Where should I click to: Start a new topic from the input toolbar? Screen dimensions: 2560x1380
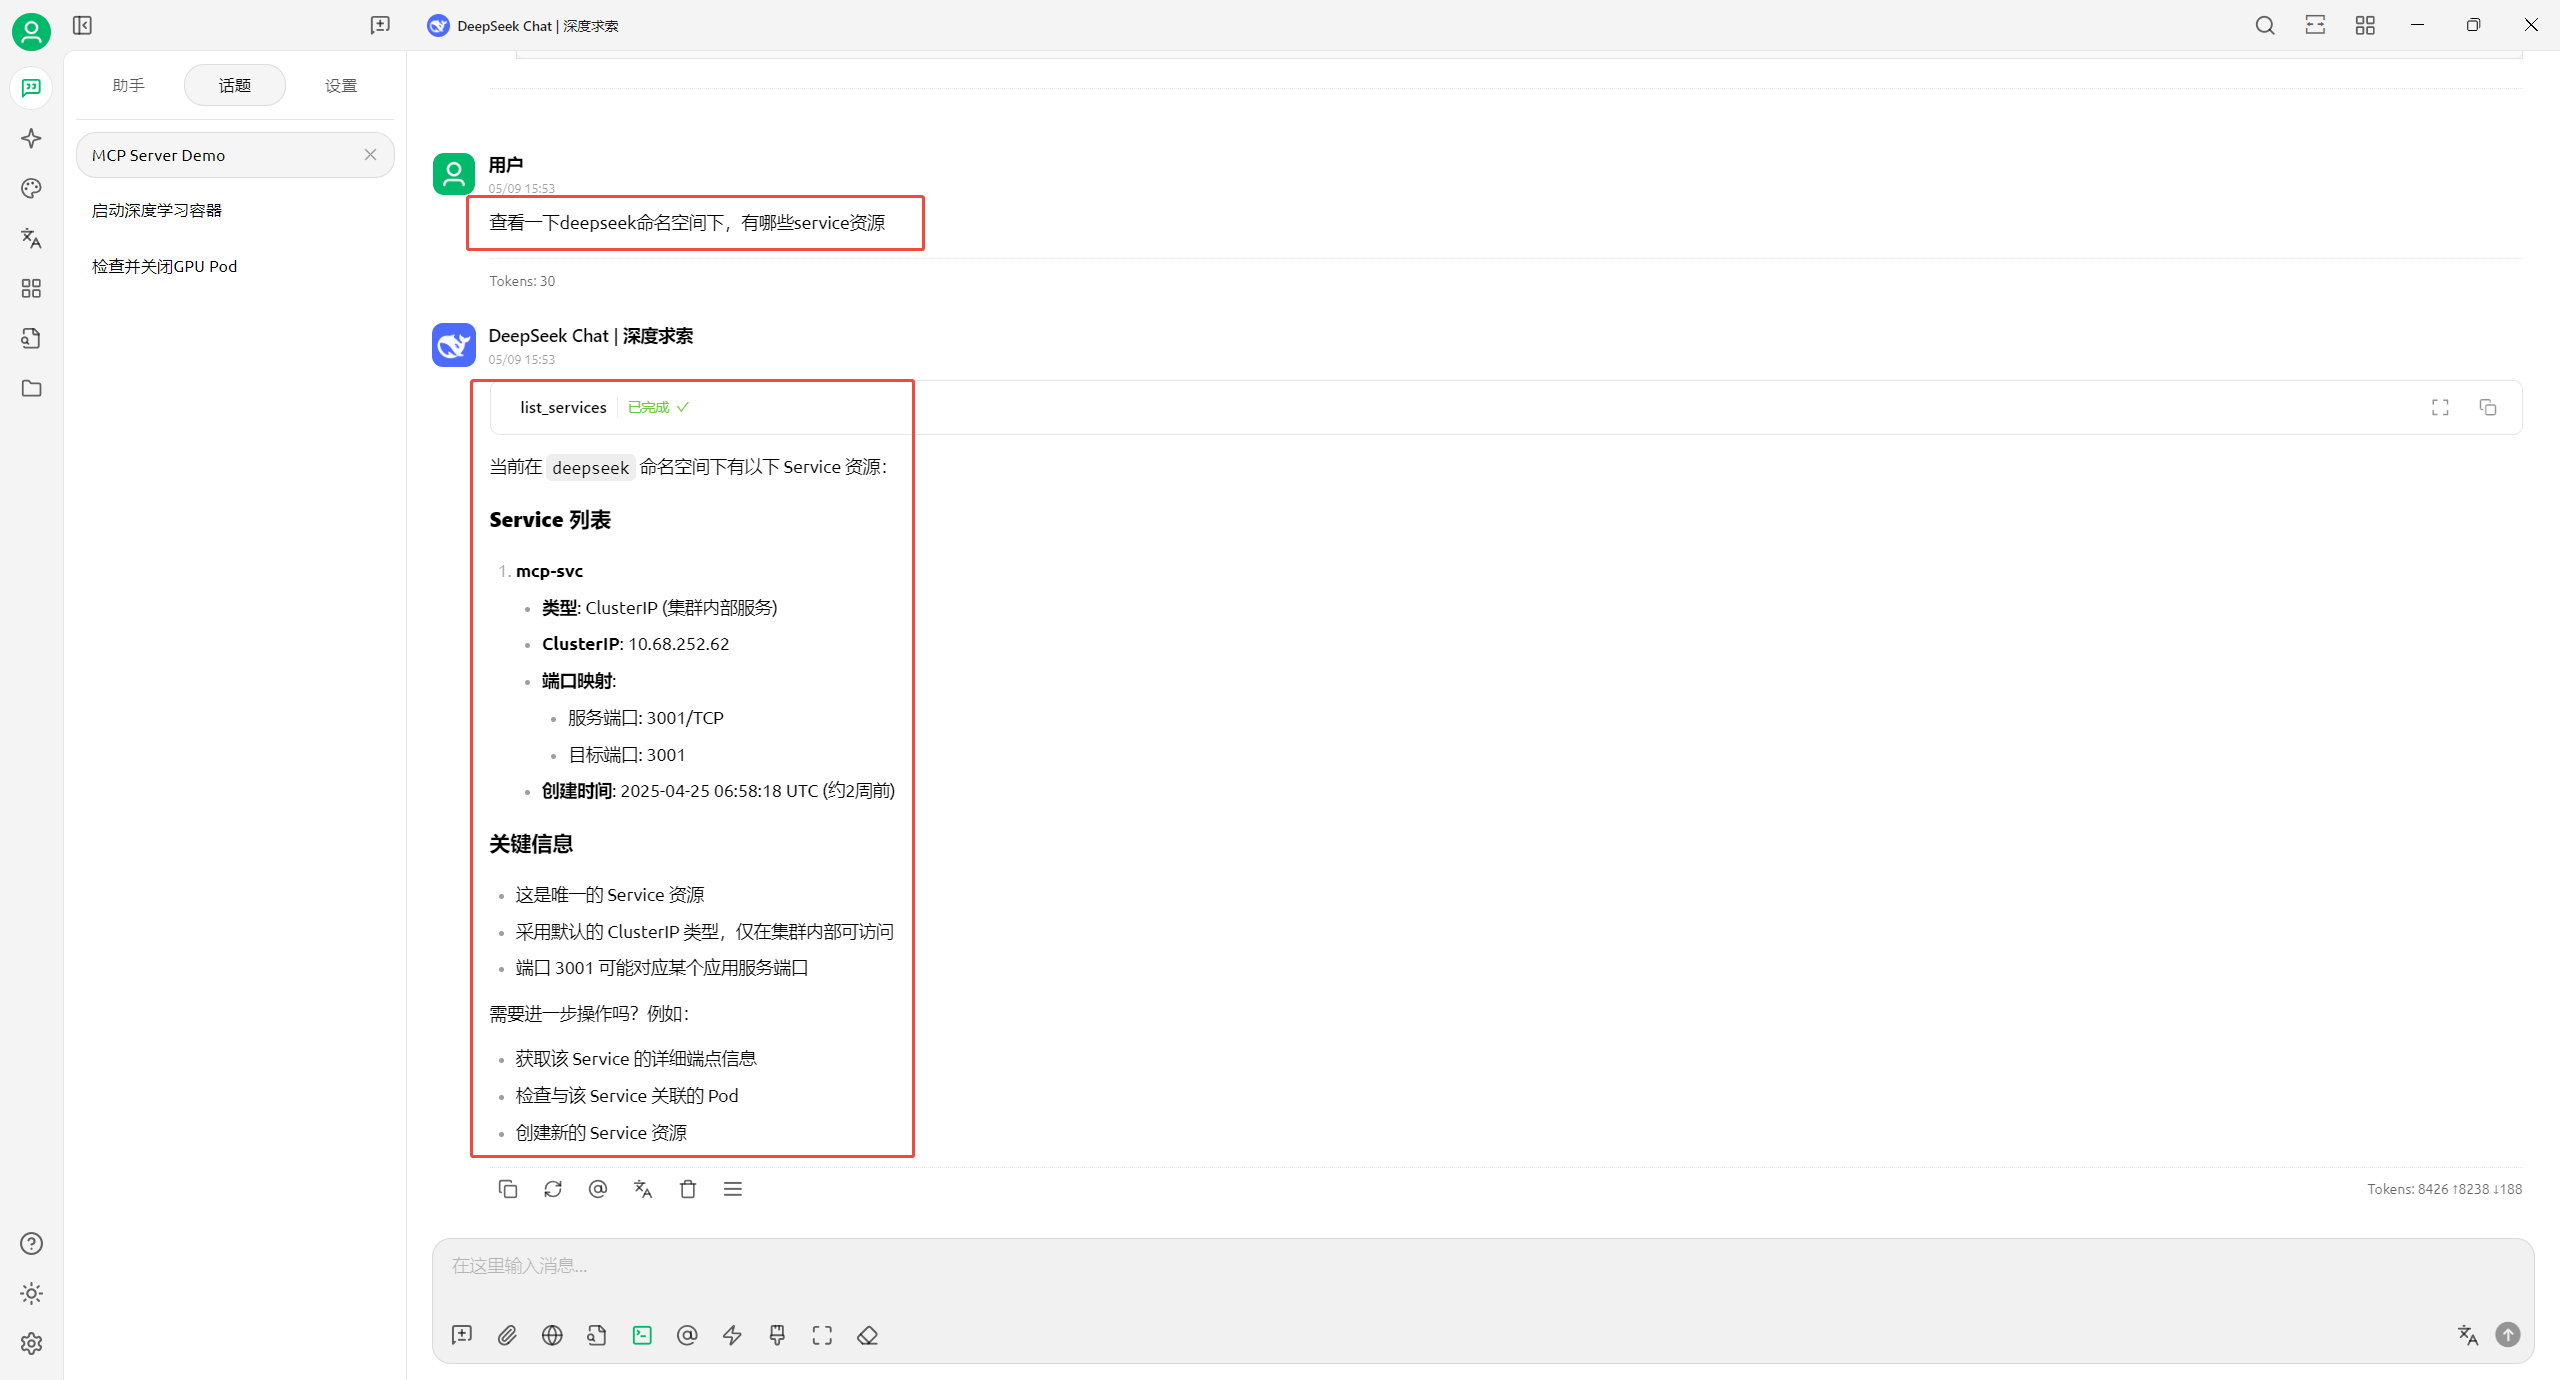click(462, 1335)
